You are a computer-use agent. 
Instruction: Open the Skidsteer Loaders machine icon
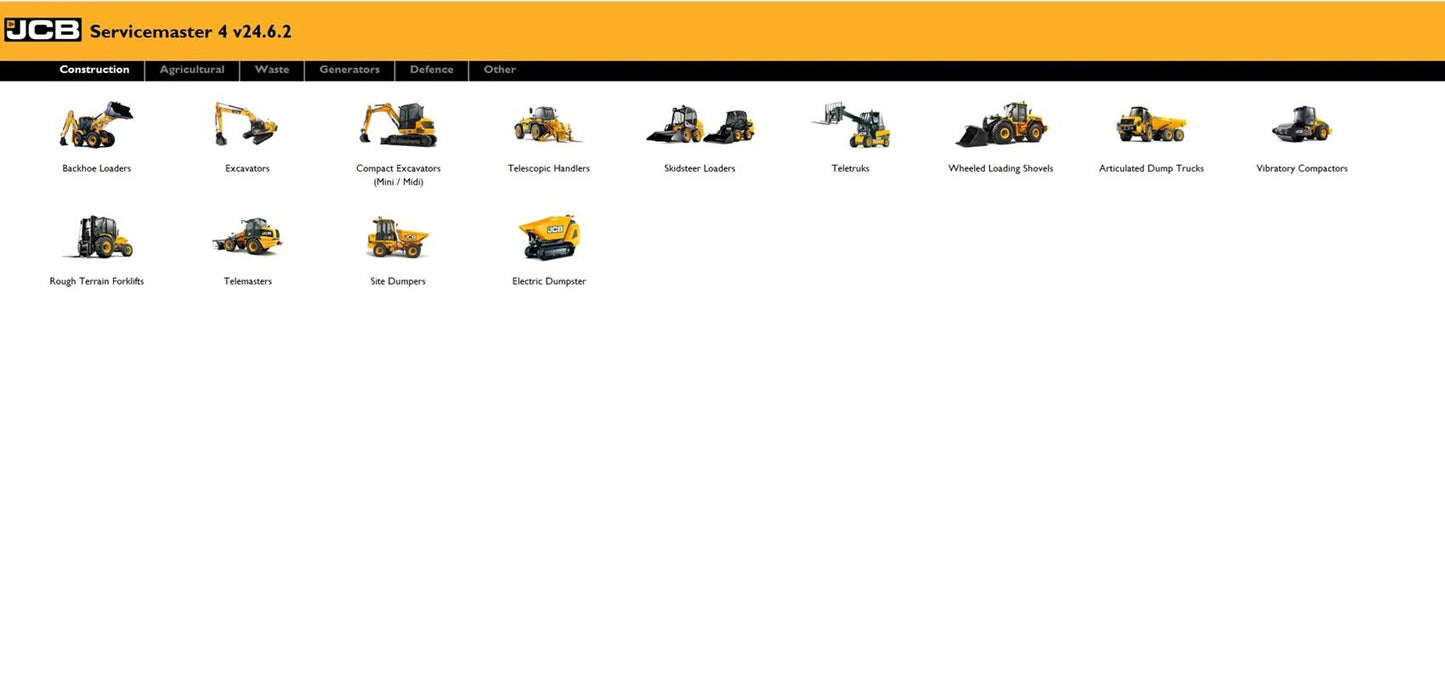[700, 126]
